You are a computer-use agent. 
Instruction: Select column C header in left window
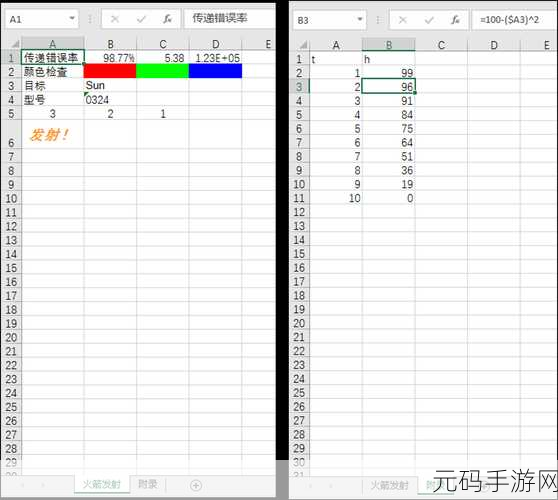163,44
